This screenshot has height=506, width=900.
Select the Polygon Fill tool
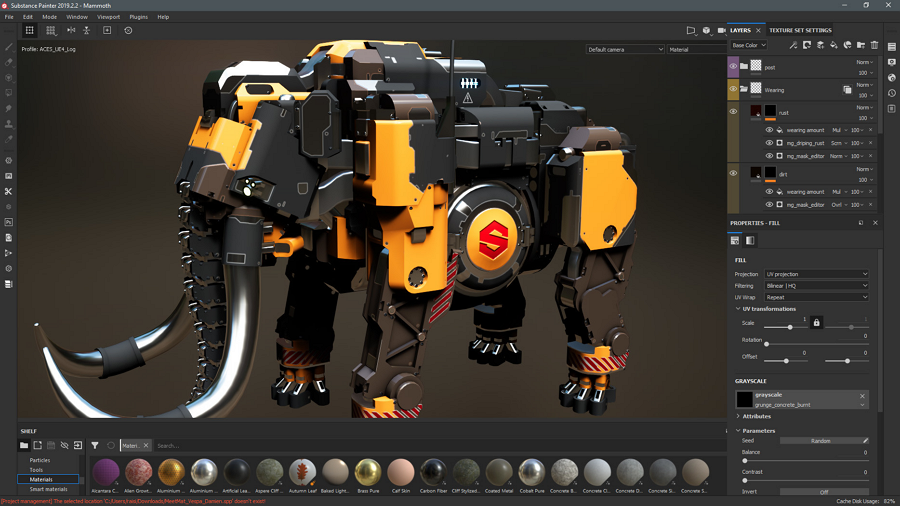point(9,92)
